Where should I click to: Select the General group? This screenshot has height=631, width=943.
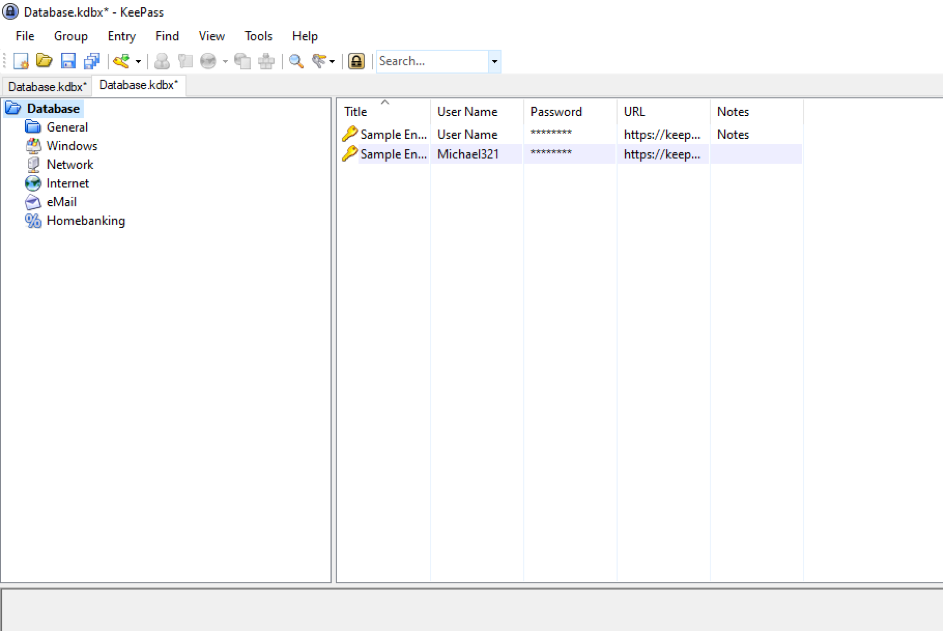pos(67,128)
